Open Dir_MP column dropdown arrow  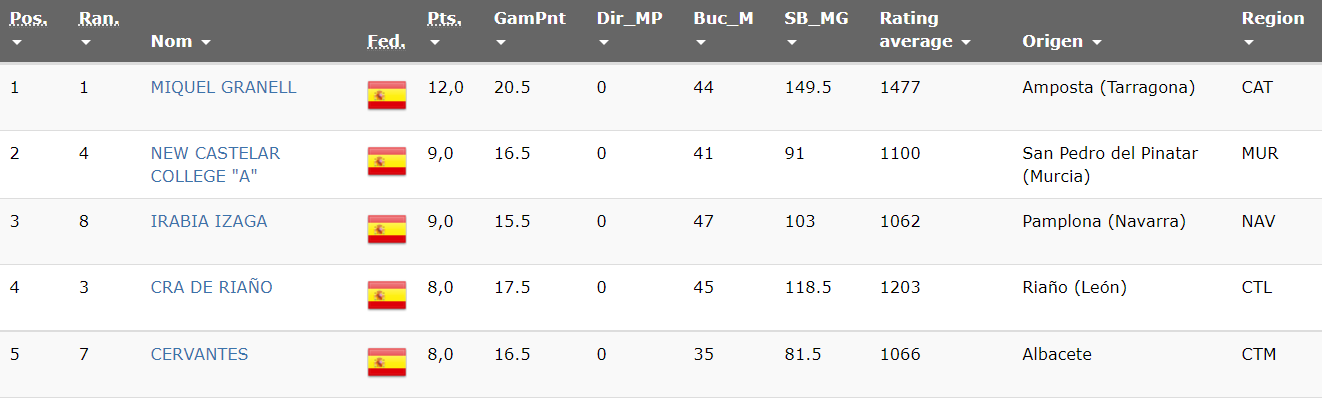pos(603,43)
